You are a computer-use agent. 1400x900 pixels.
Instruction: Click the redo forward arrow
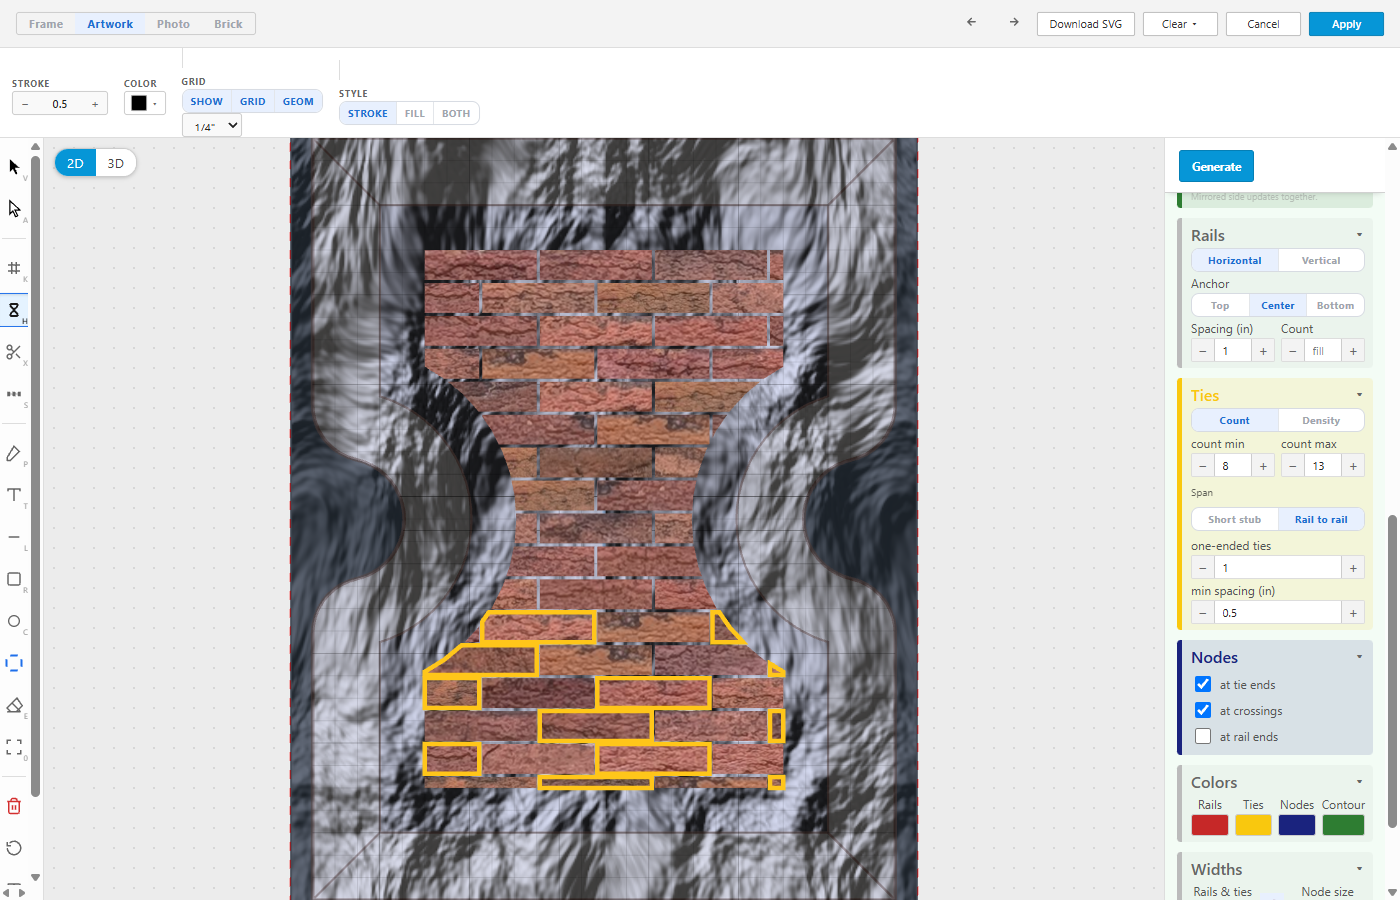(x=1014, y=22)
